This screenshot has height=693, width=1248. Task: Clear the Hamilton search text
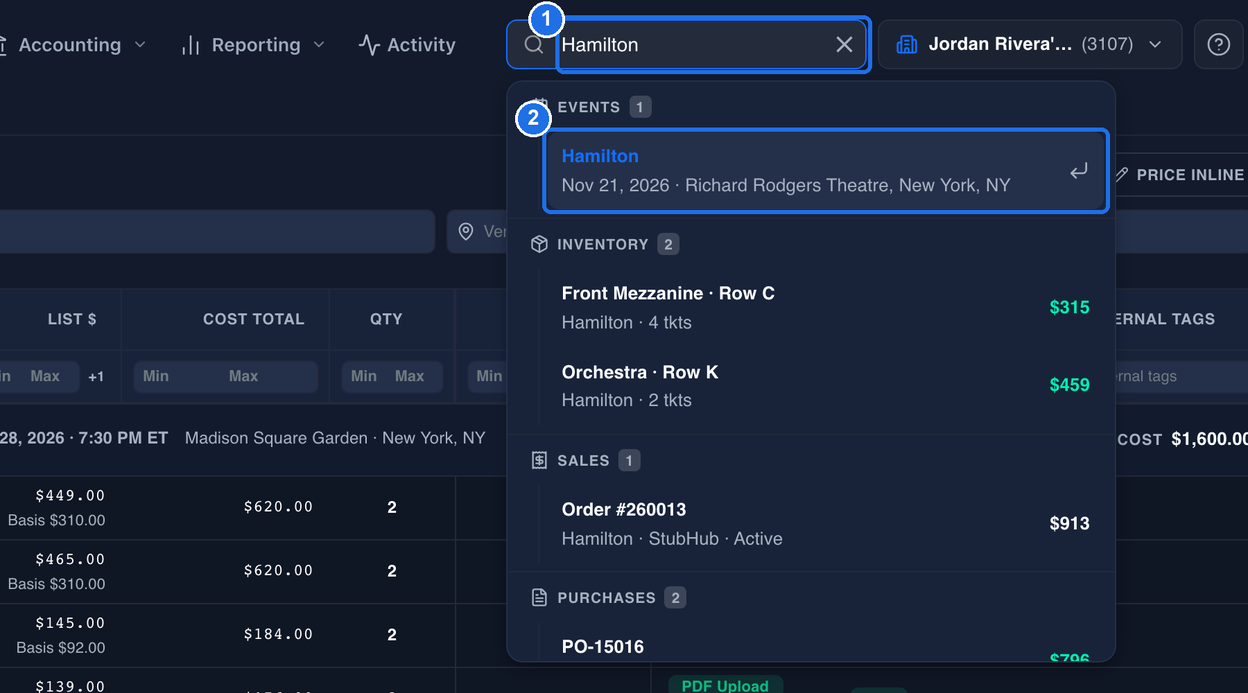tap(844, 45)
